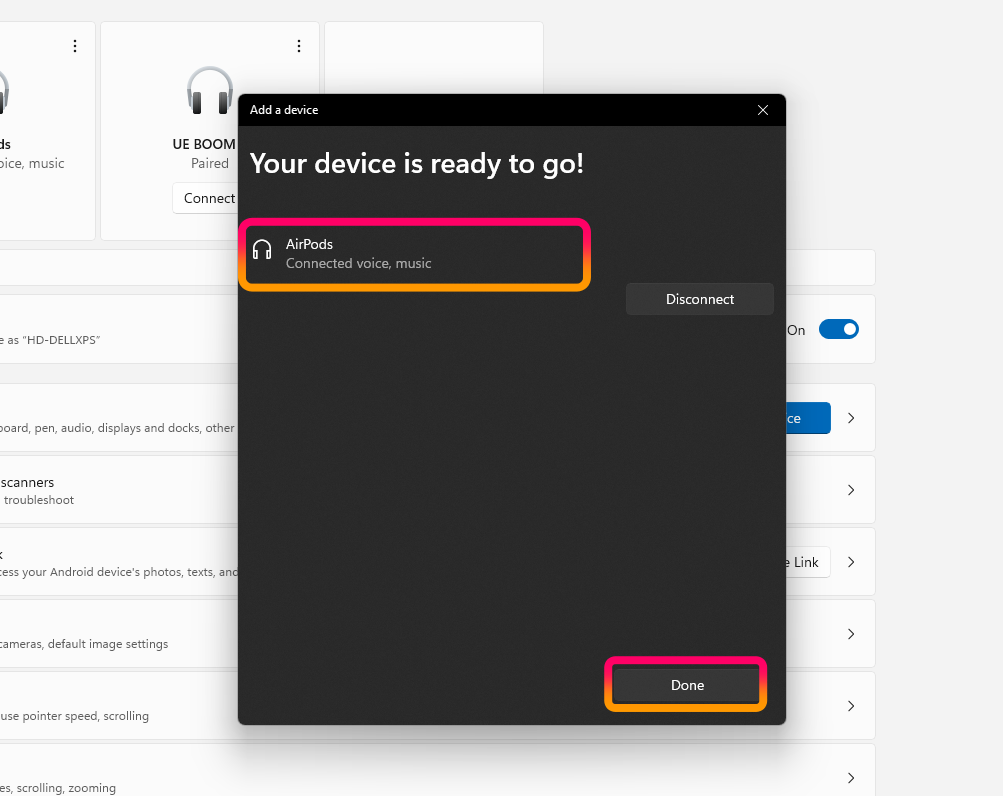Viewport: 1003px width, 796px height.
Task: Click the blue Add device button
Action: point(808,418)
